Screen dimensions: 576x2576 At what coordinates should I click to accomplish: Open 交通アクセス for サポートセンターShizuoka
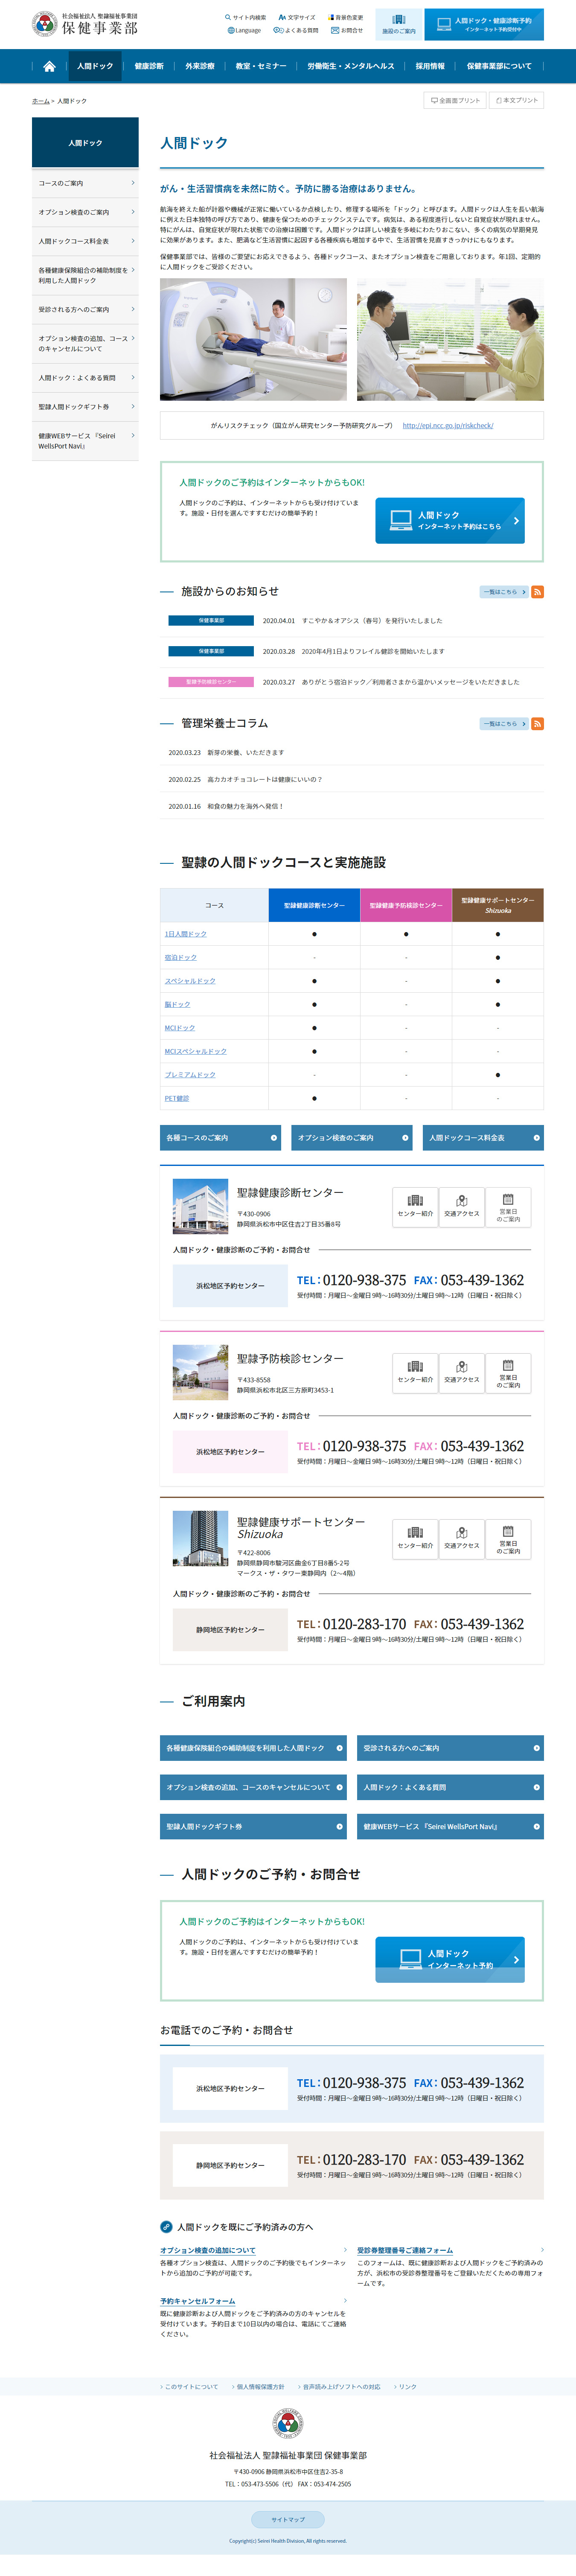(462, 1539)
